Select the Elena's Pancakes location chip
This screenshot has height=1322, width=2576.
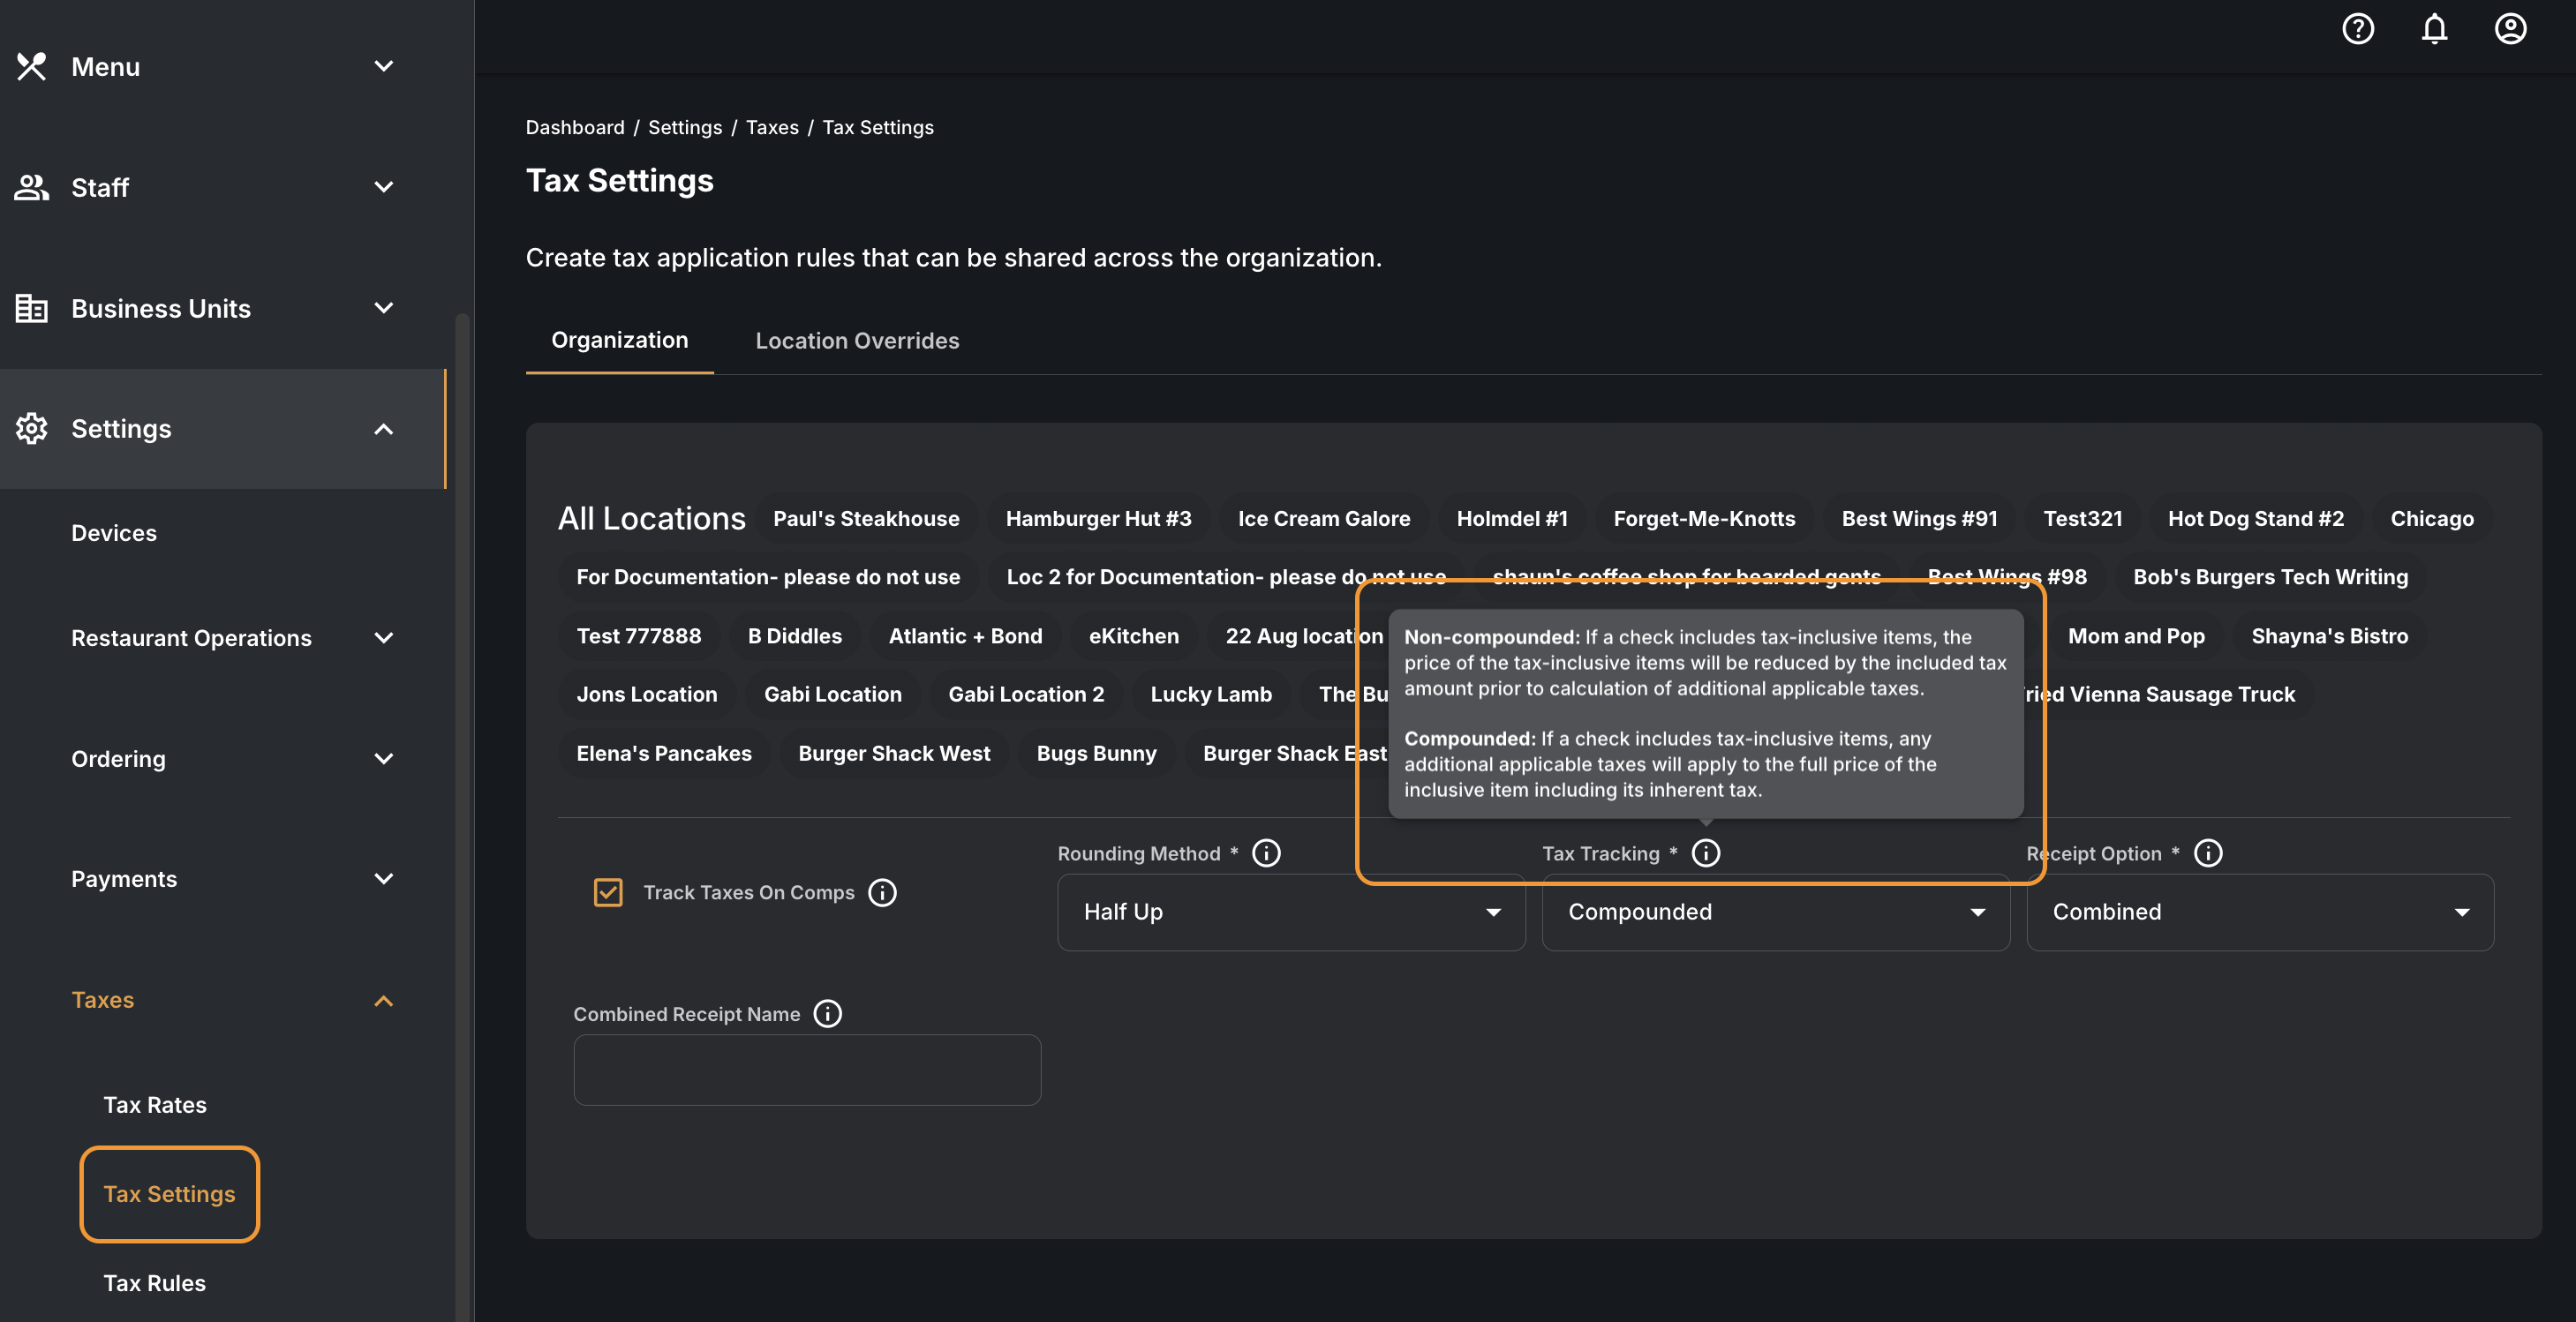click(664, 753)
